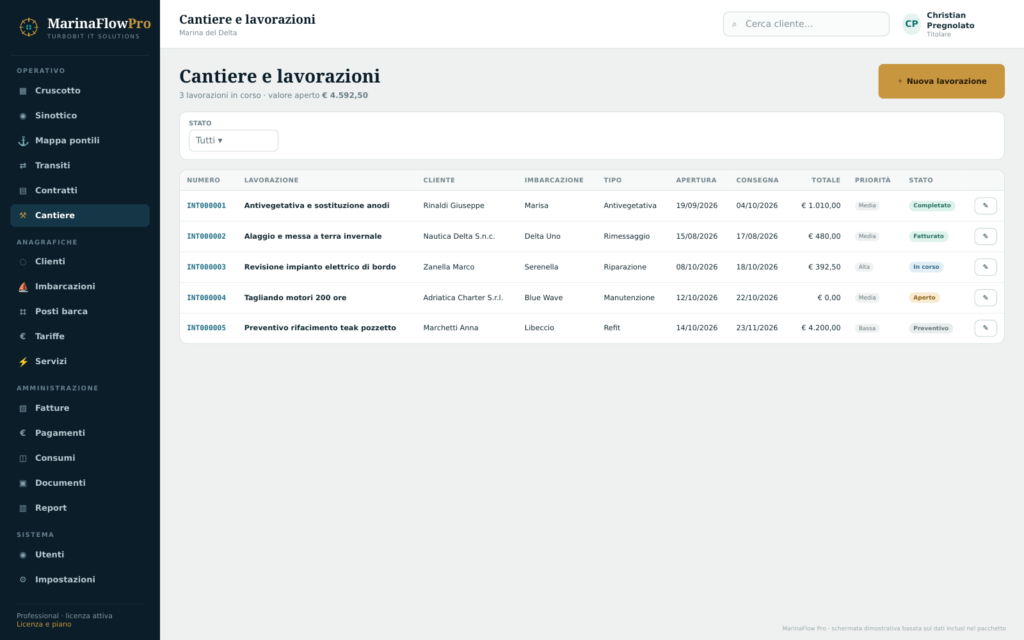Edit lavorazione INT000001 with pencil icon
Screen dimensions: 1024x640
coord(985,206)
